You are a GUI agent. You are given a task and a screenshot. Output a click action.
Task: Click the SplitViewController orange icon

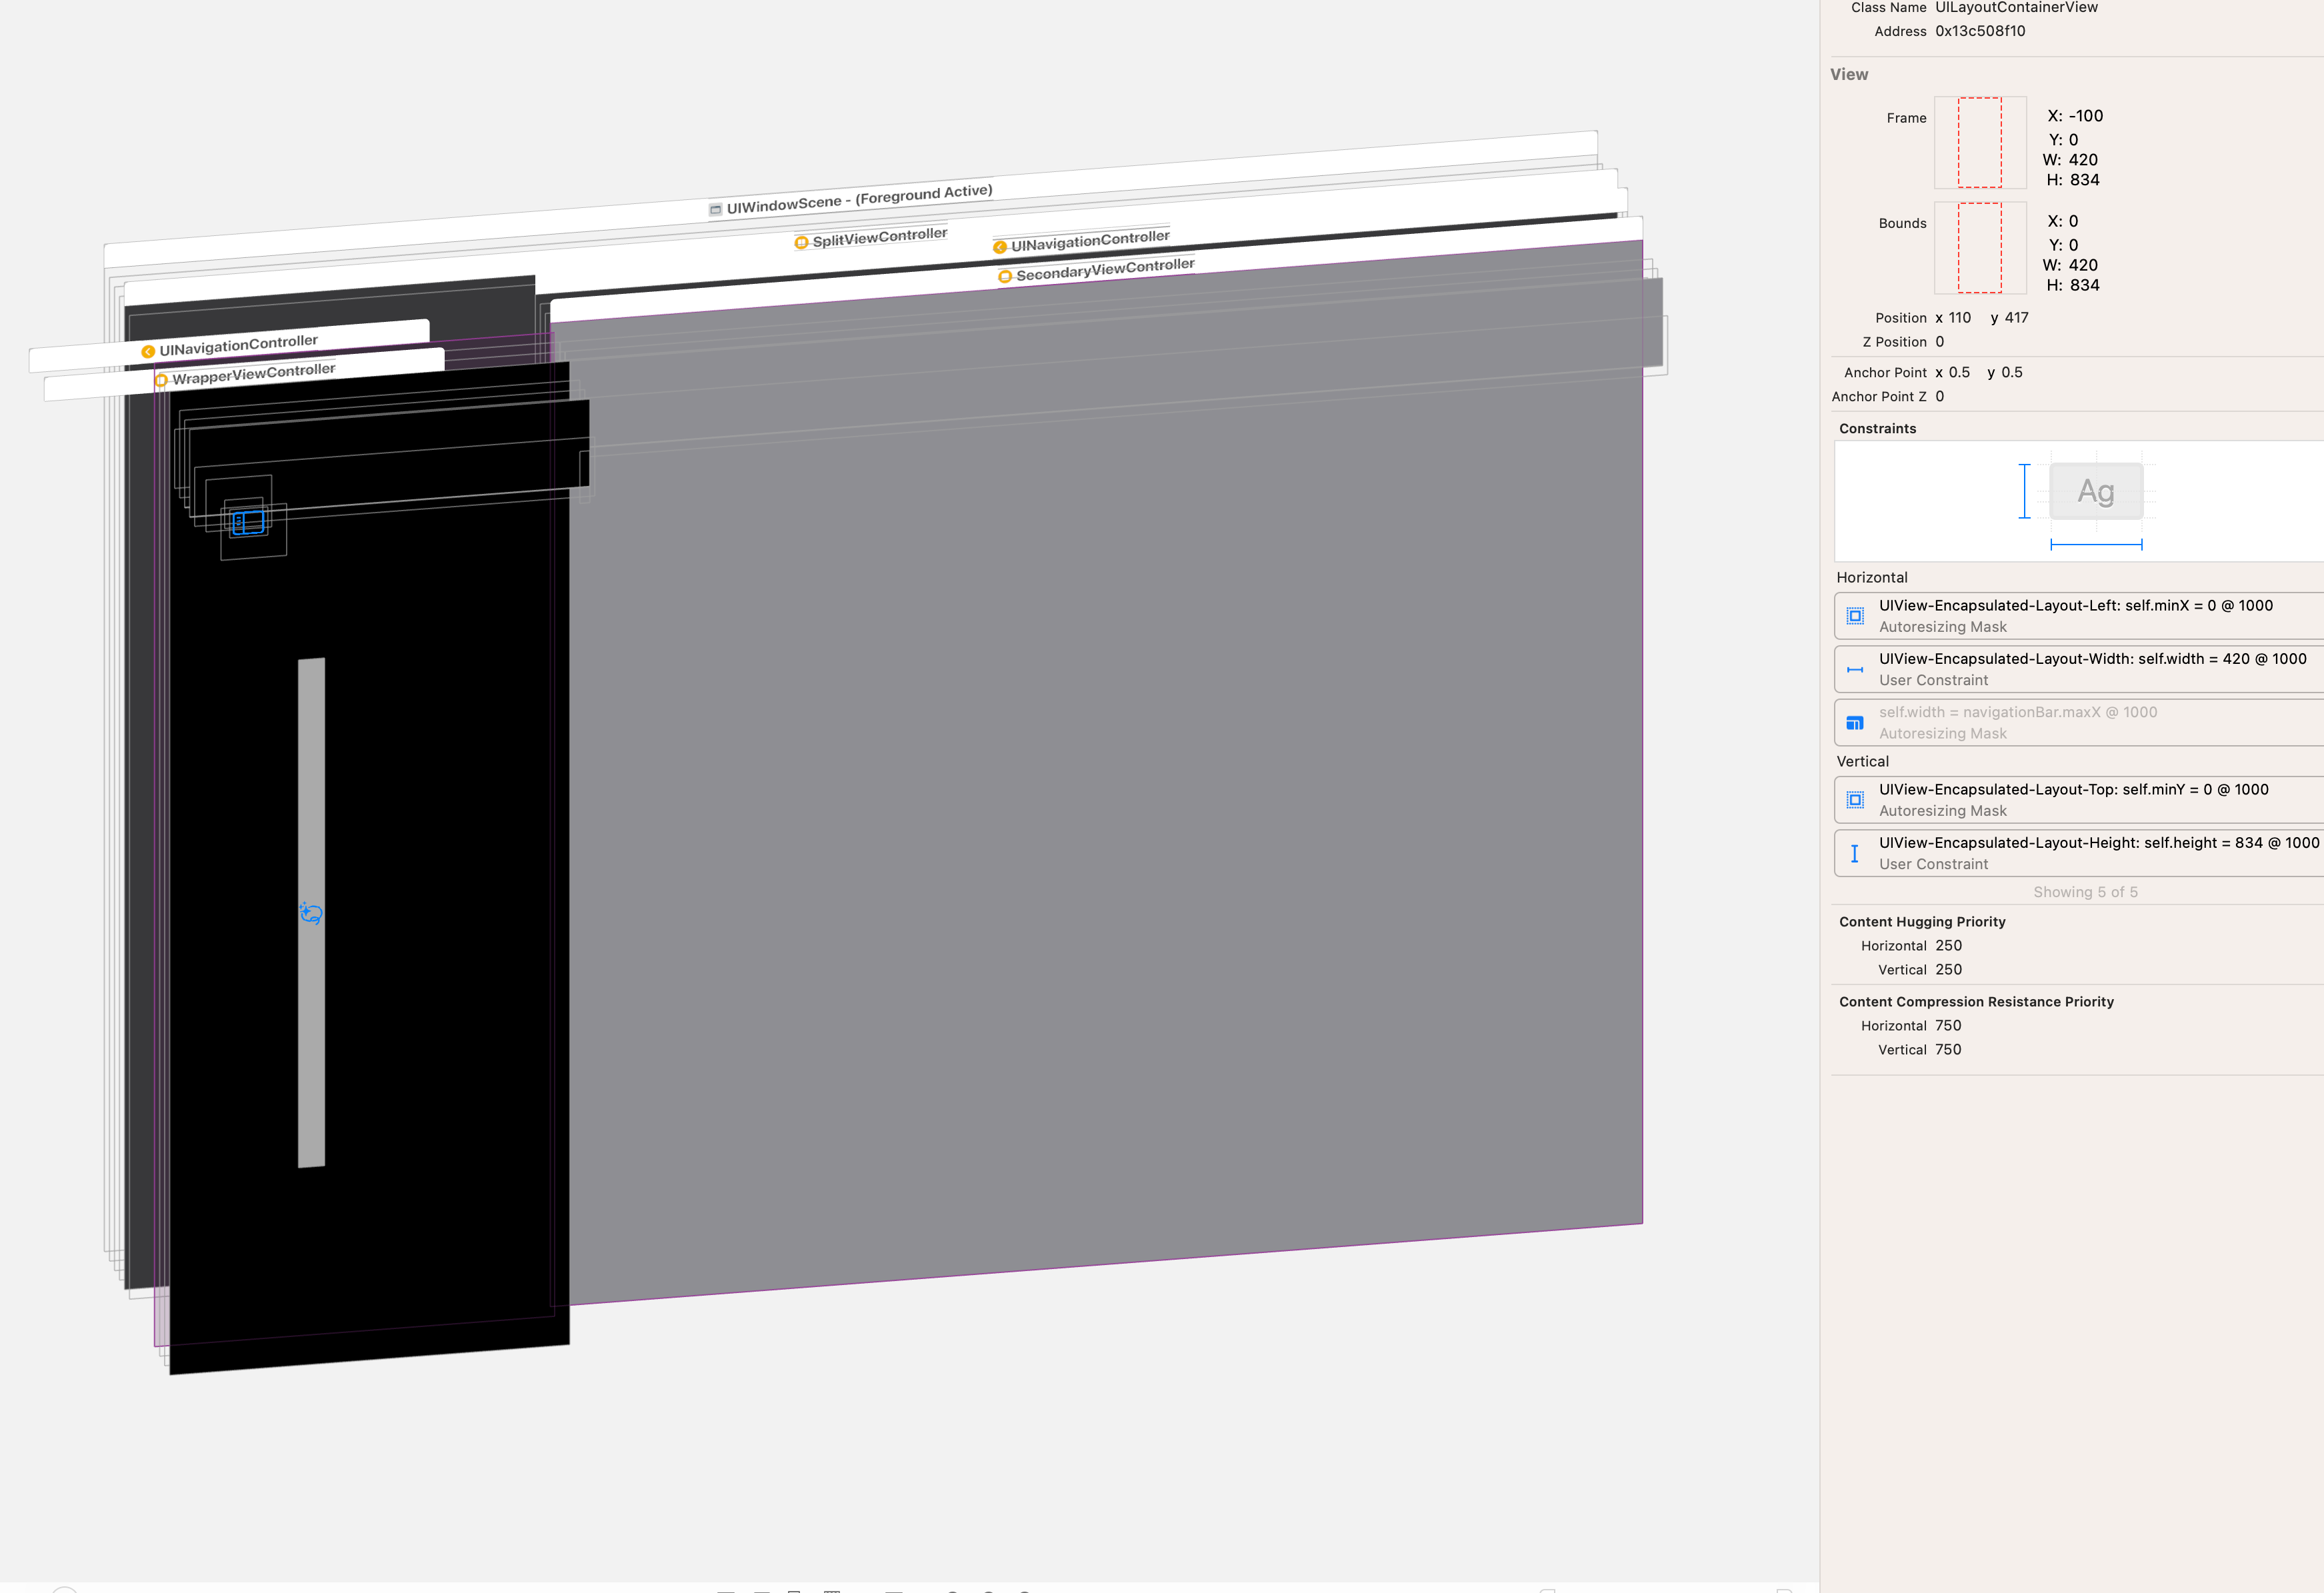(x=801, y=242)
